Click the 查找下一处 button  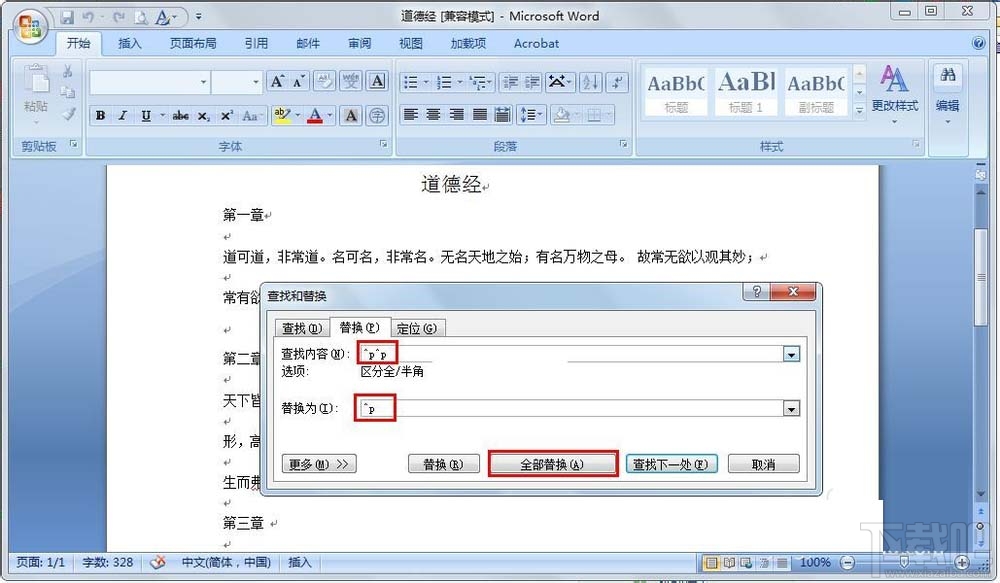pos(671,463)
